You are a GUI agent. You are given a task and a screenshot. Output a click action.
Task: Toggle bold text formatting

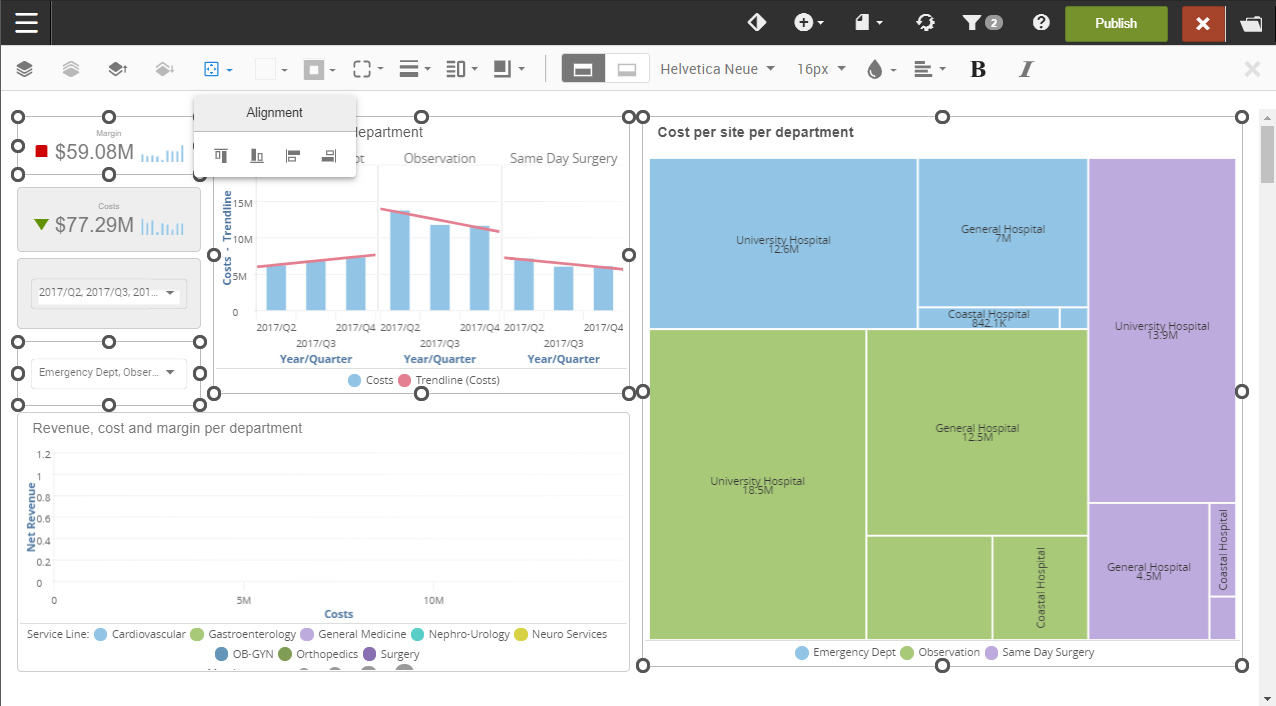tap(978, 69)
